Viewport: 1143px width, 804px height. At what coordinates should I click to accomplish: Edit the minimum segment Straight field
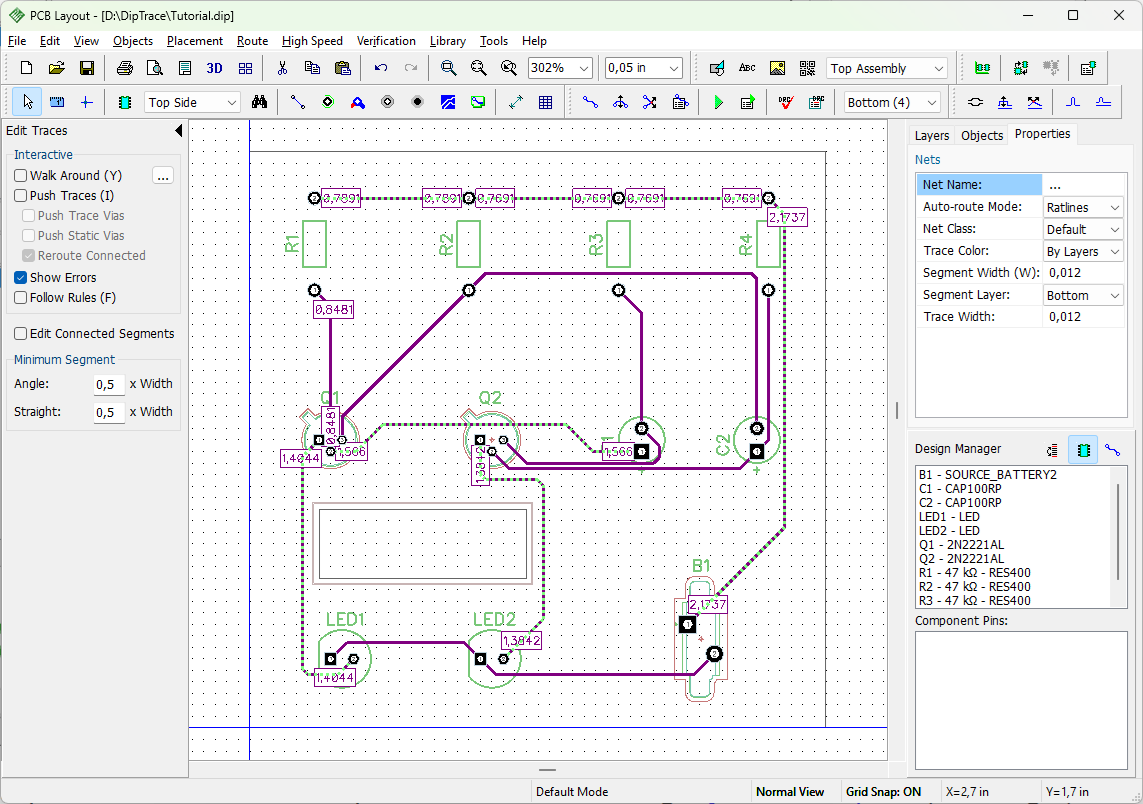coord(109,412)
